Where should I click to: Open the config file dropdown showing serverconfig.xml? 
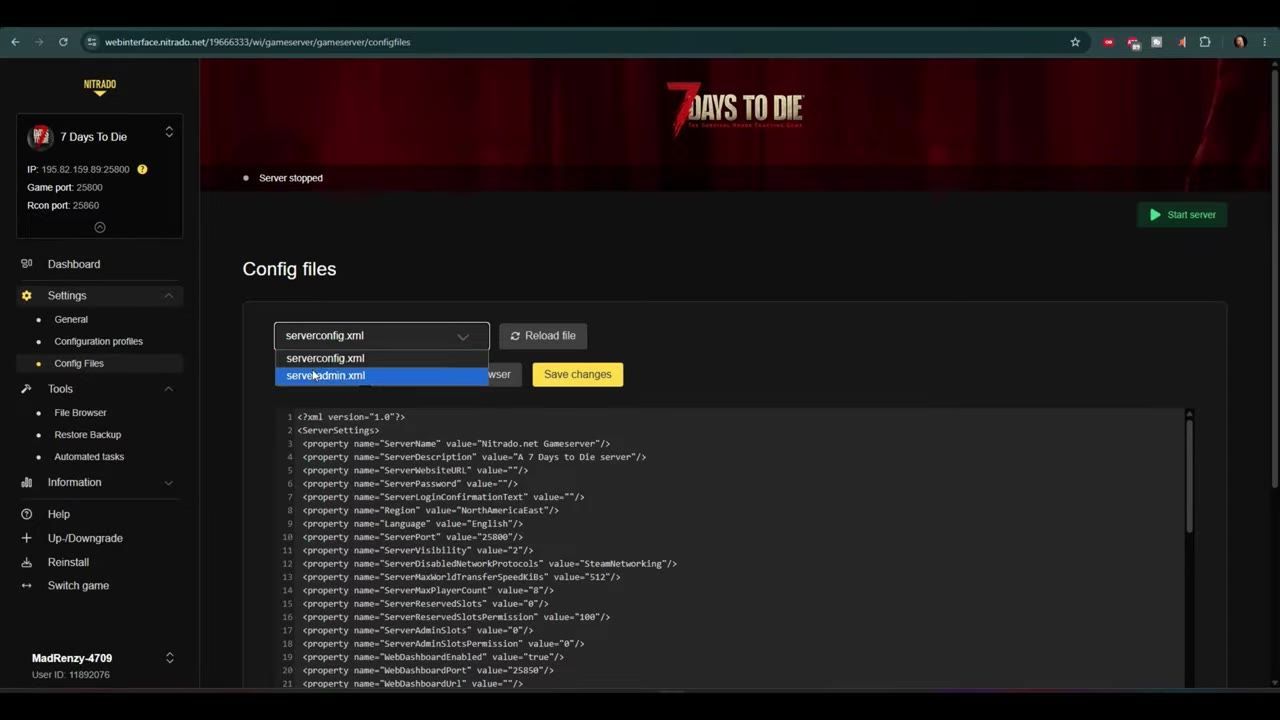pos(382,336)
